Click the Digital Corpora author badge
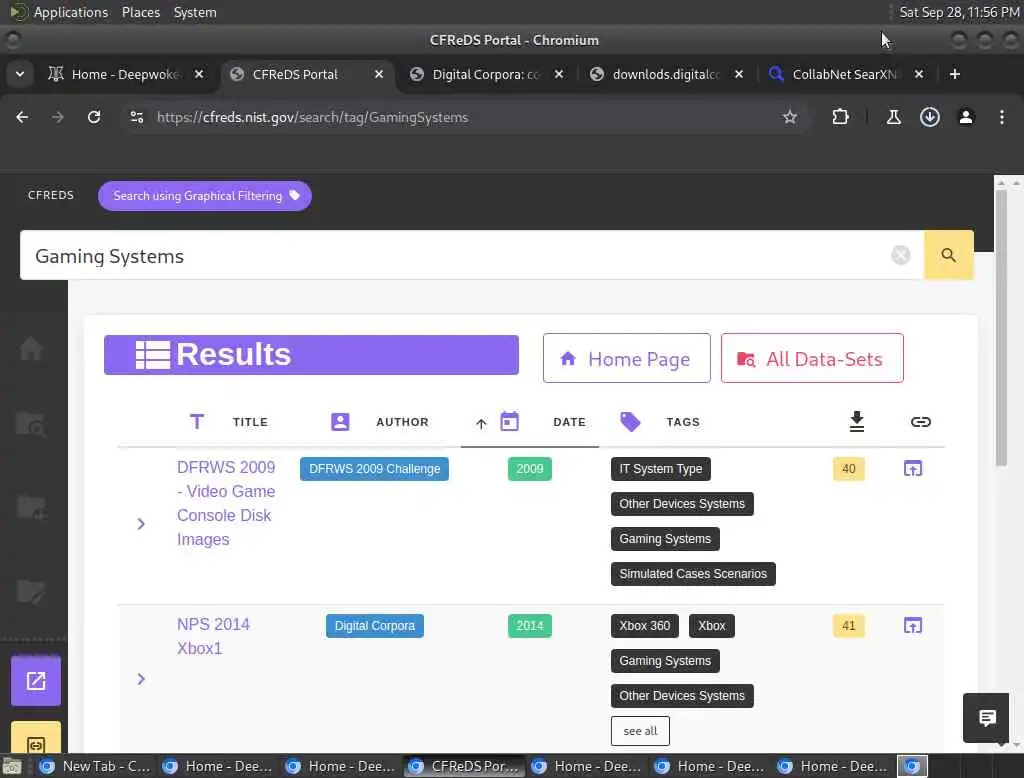The image size is (1024, 778). (375, 626)
